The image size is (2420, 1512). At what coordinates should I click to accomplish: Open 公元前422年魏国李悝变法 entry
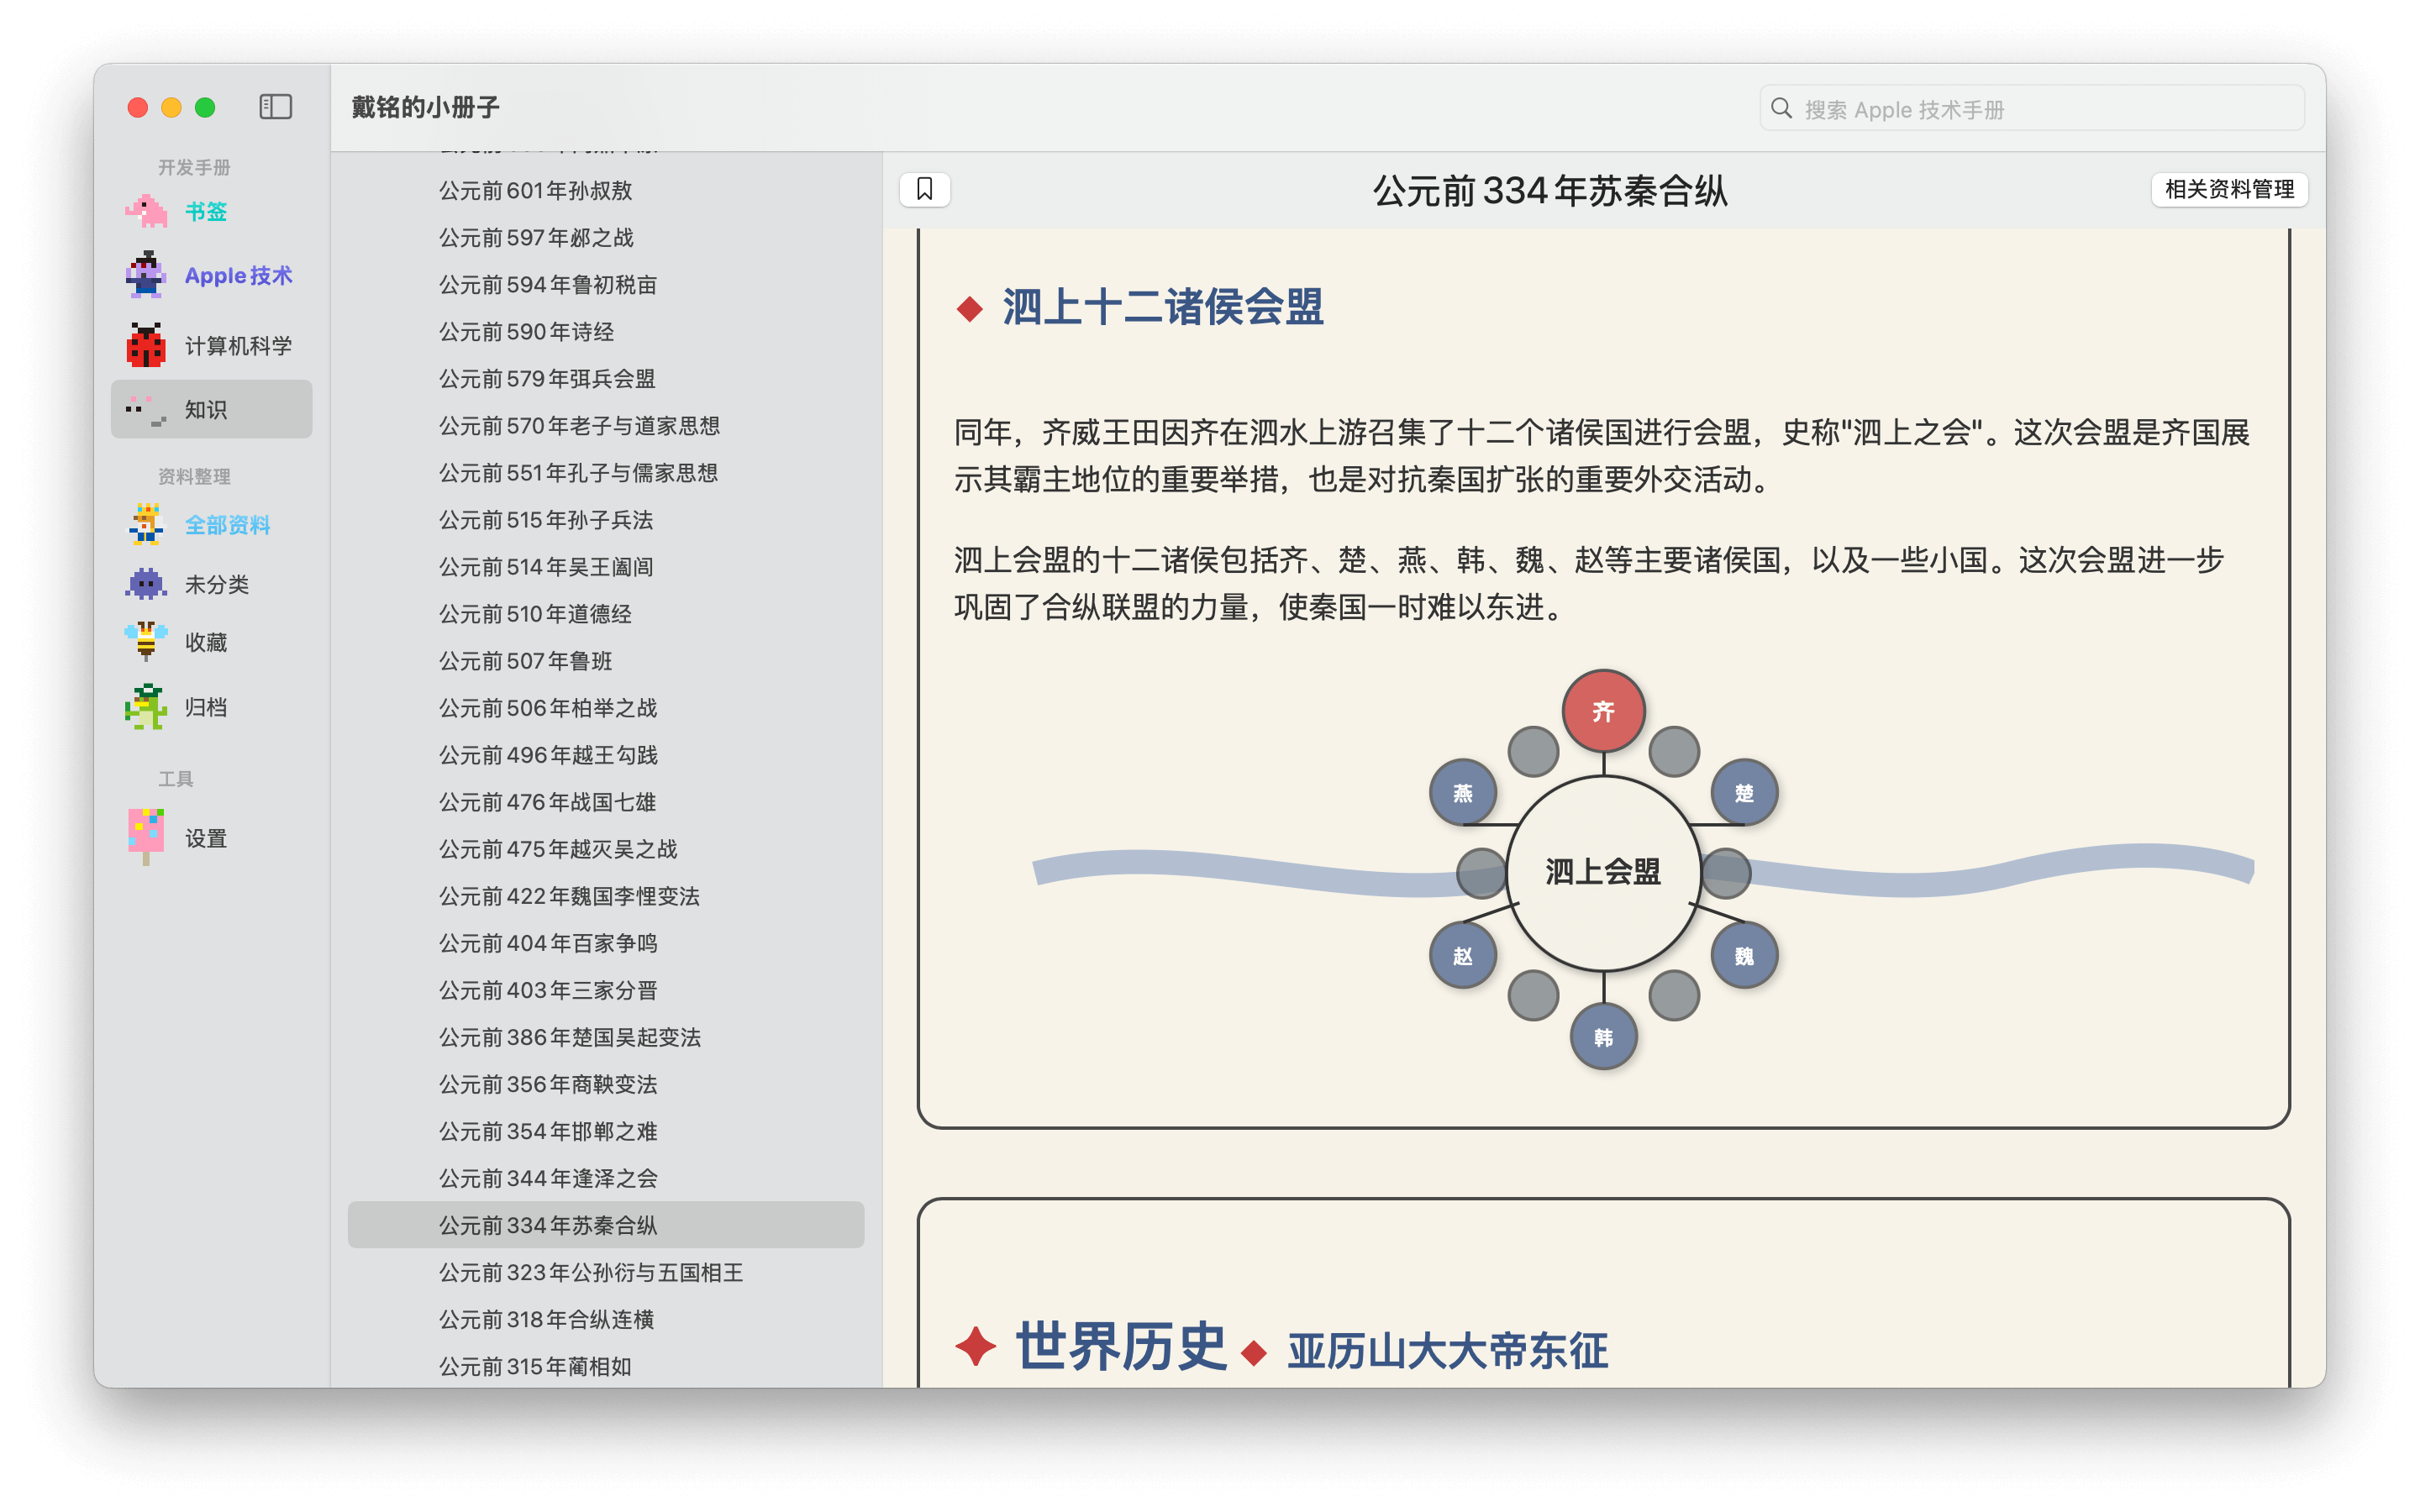point(605,895)
